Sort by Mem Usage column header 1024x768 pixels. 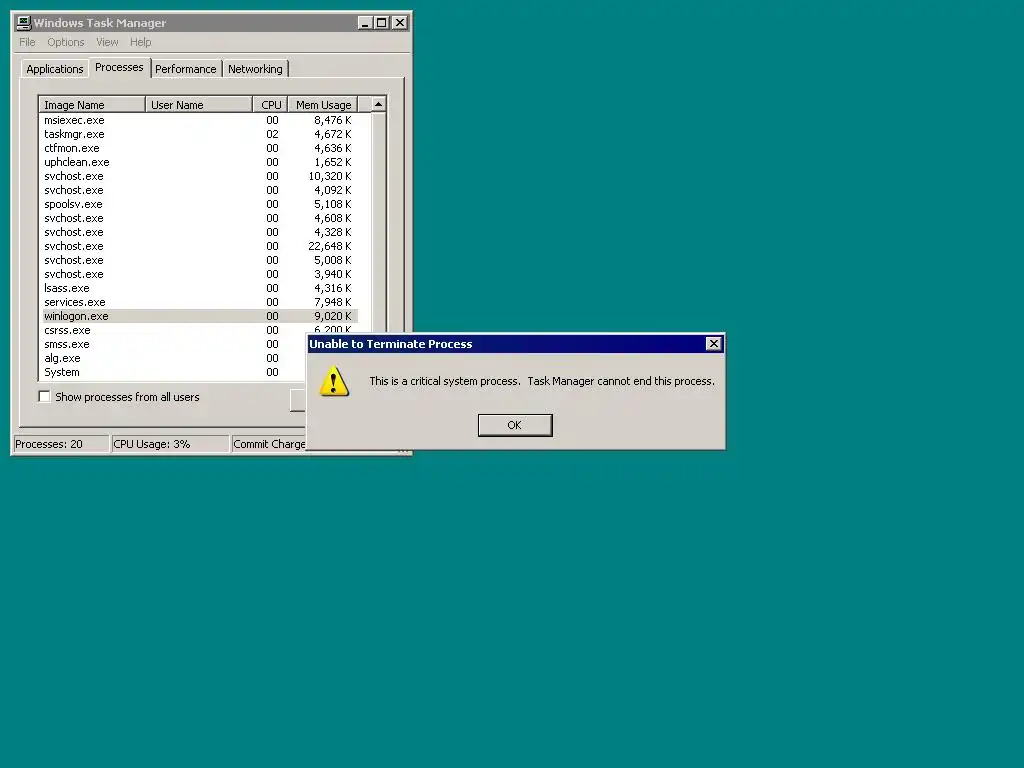[323, 104]
